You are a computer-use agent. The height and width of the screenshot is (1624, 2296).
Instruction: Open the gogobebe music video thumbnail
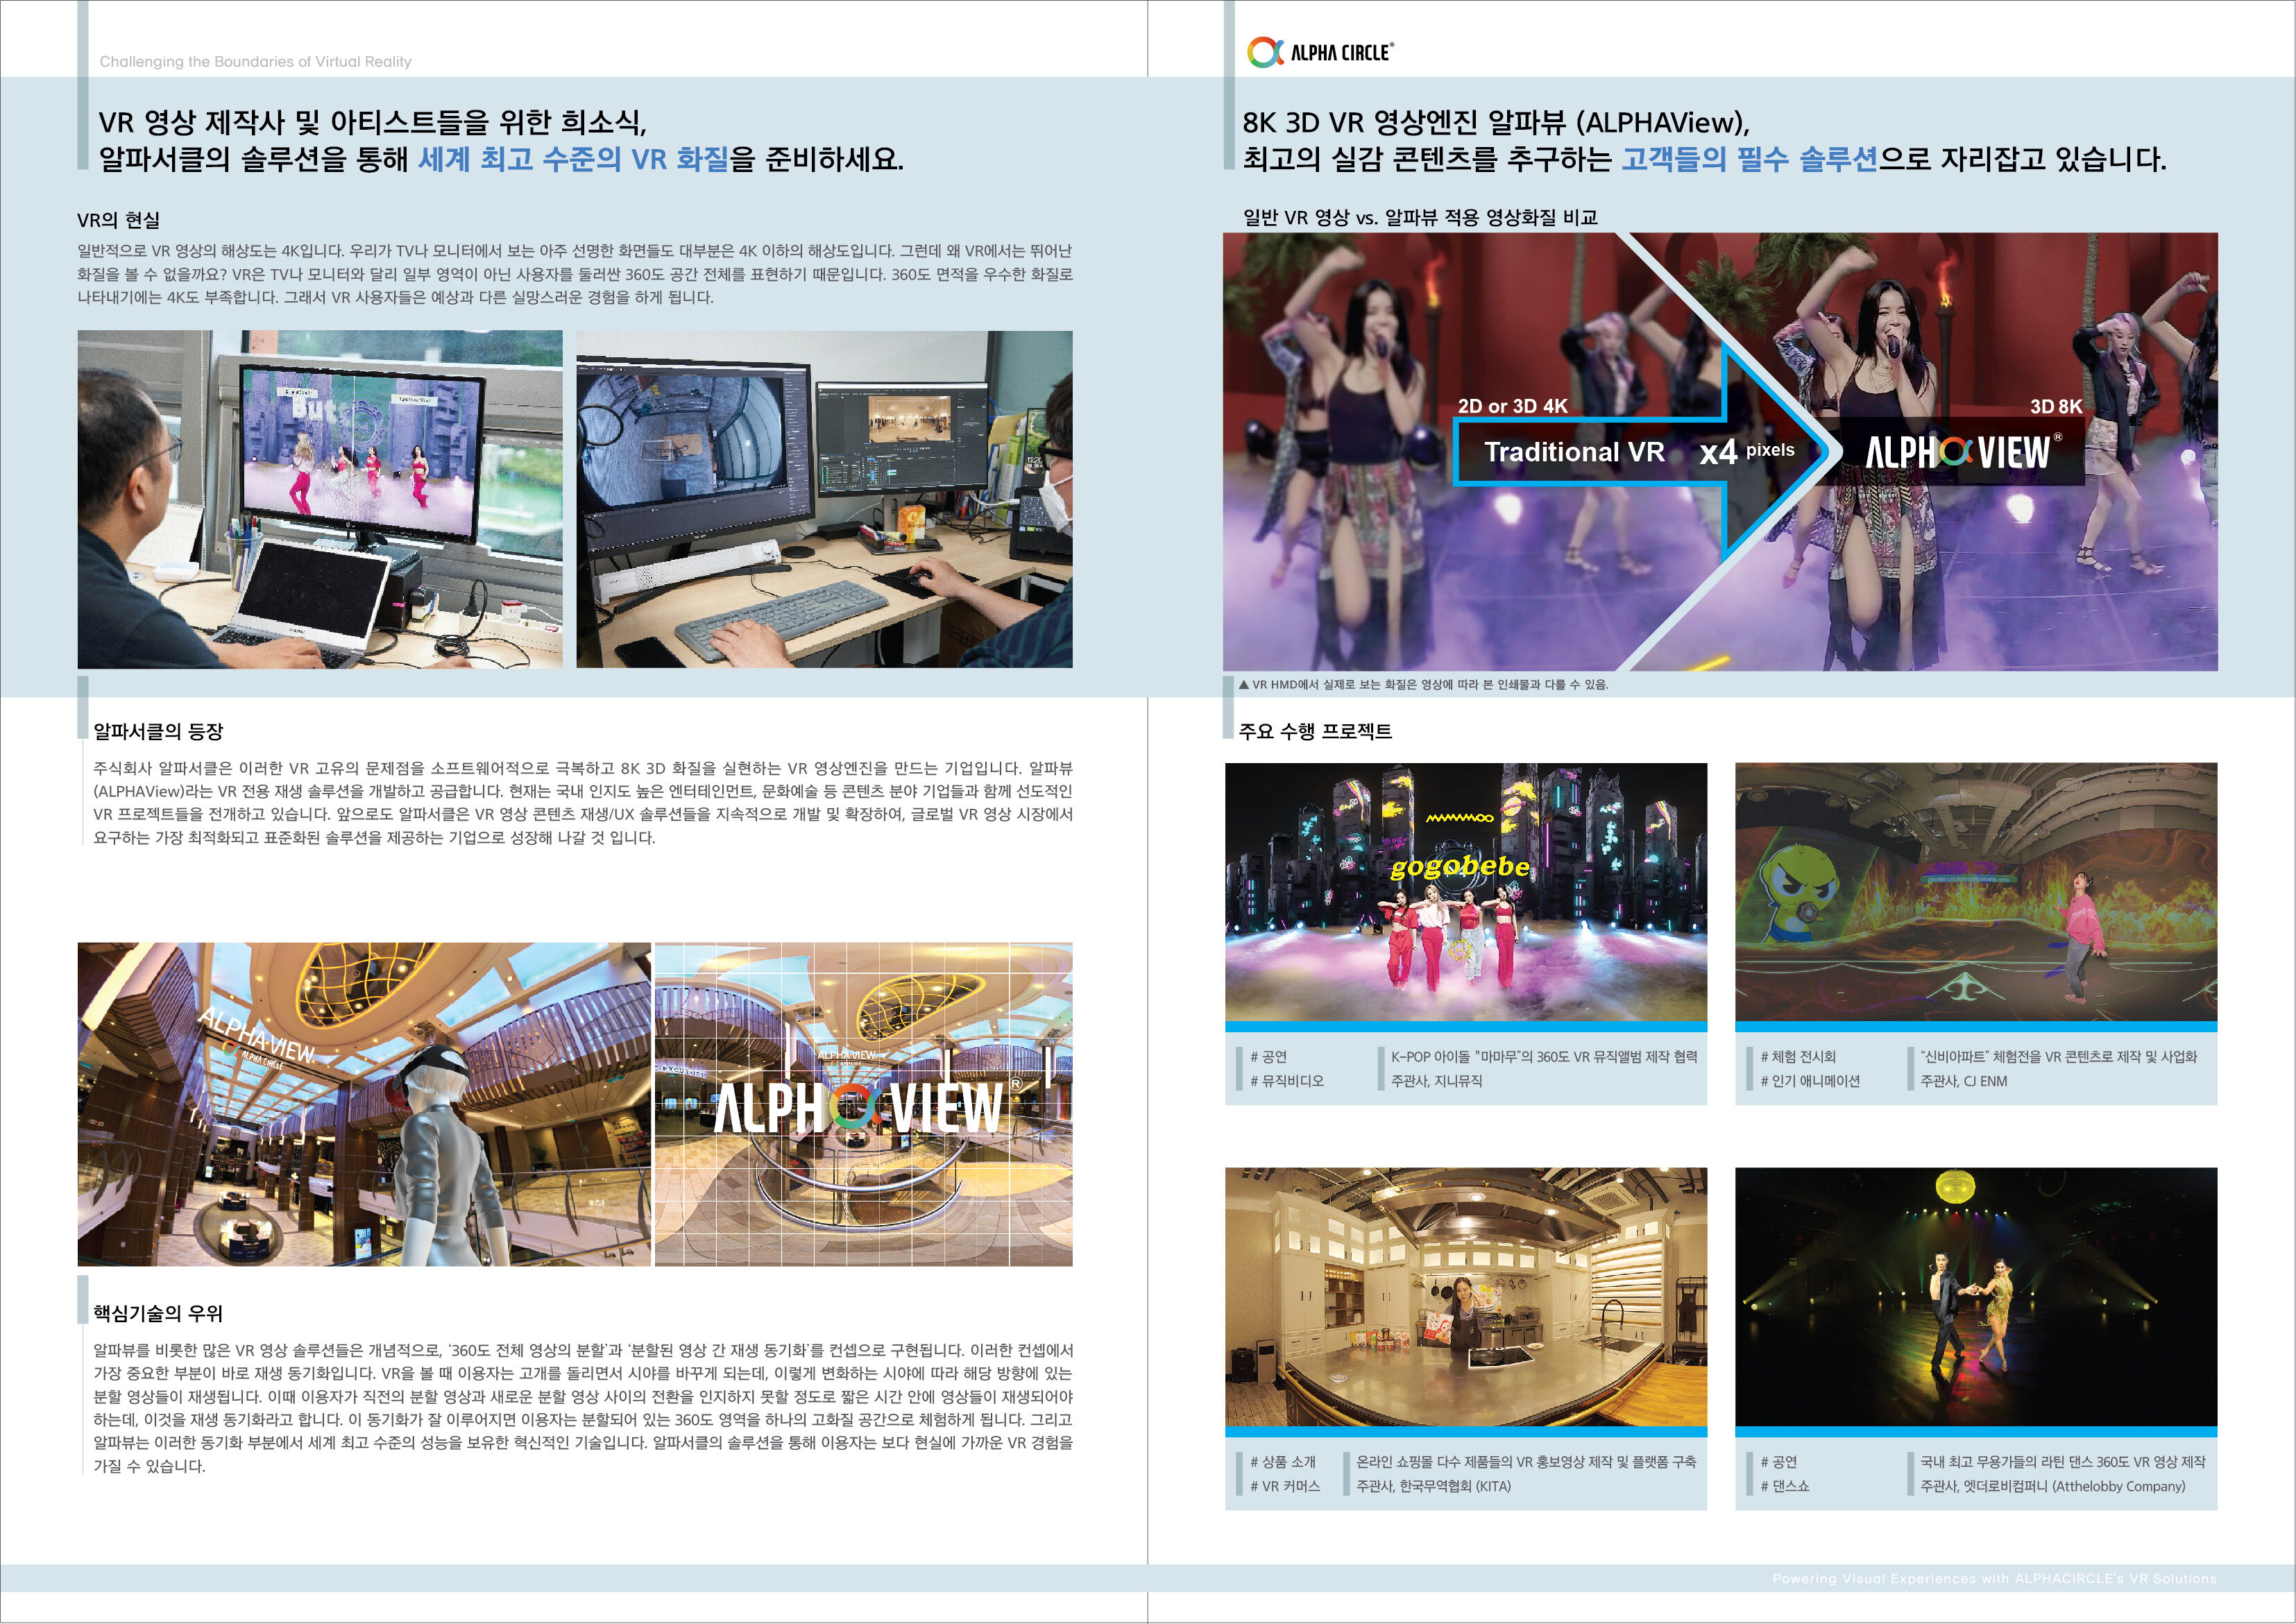coord(1466,892)
